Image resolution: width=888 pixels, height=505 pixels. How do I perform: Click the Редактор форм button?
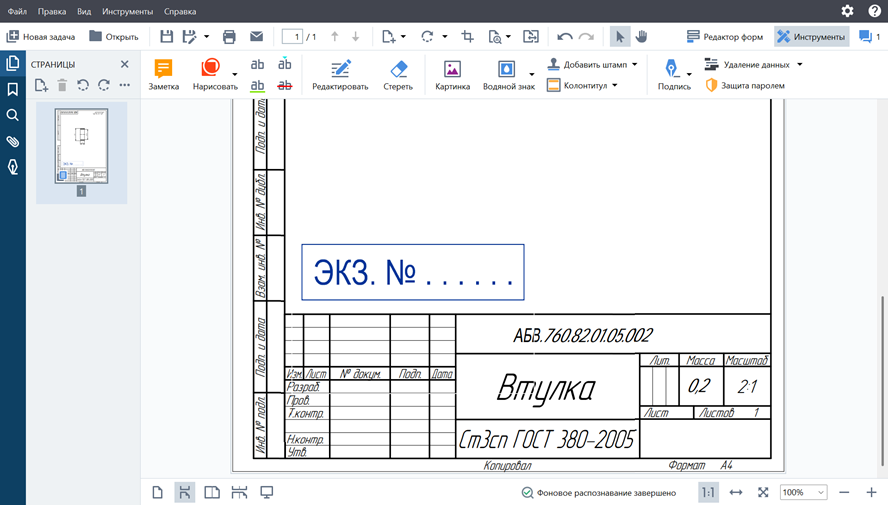click(x=726, y=37)
